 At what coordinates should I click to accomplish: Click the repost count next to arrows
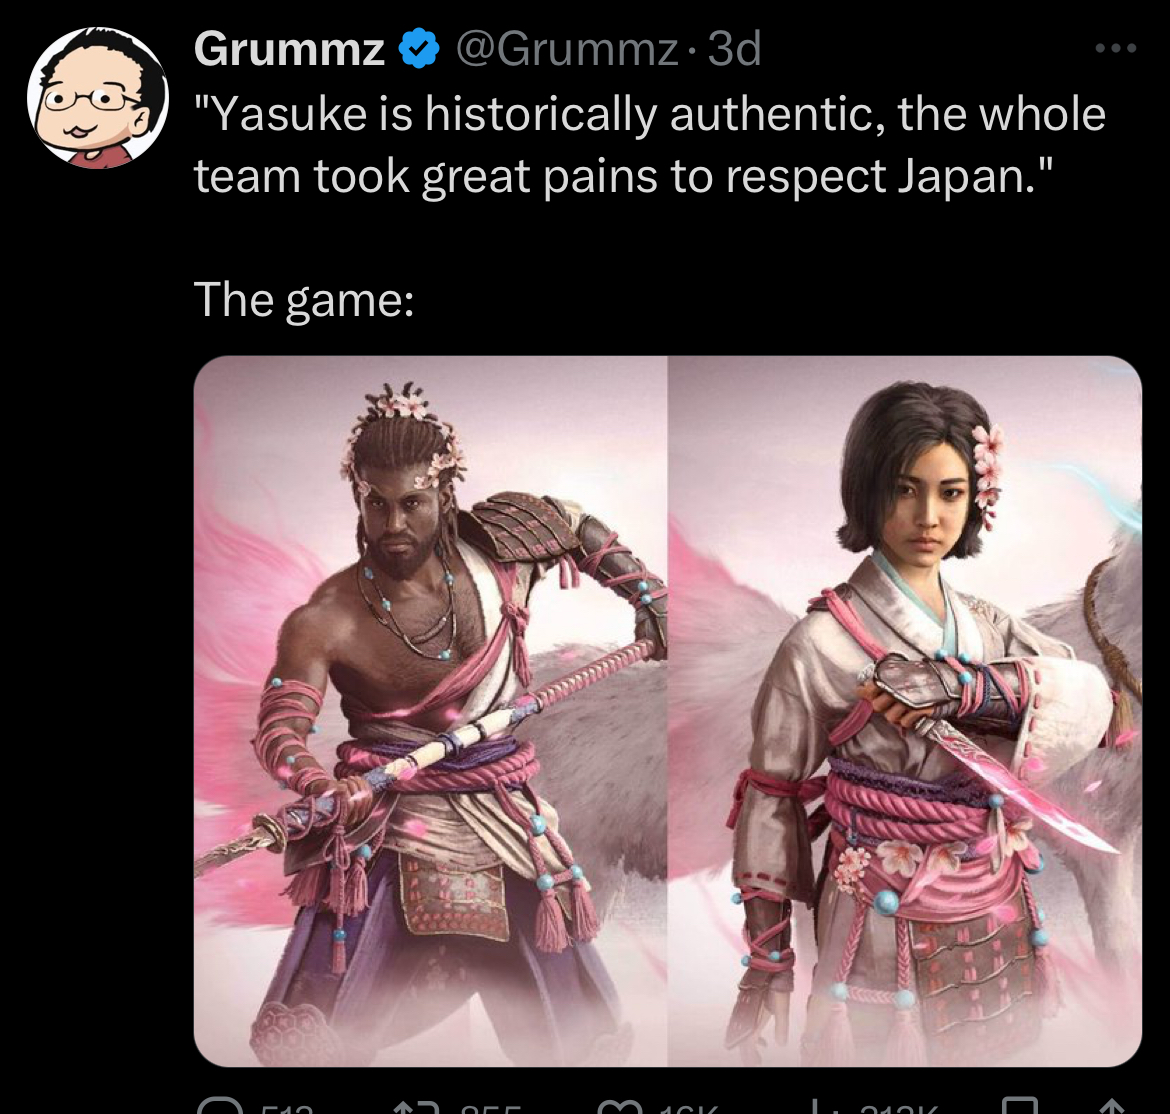(490, 1108)
